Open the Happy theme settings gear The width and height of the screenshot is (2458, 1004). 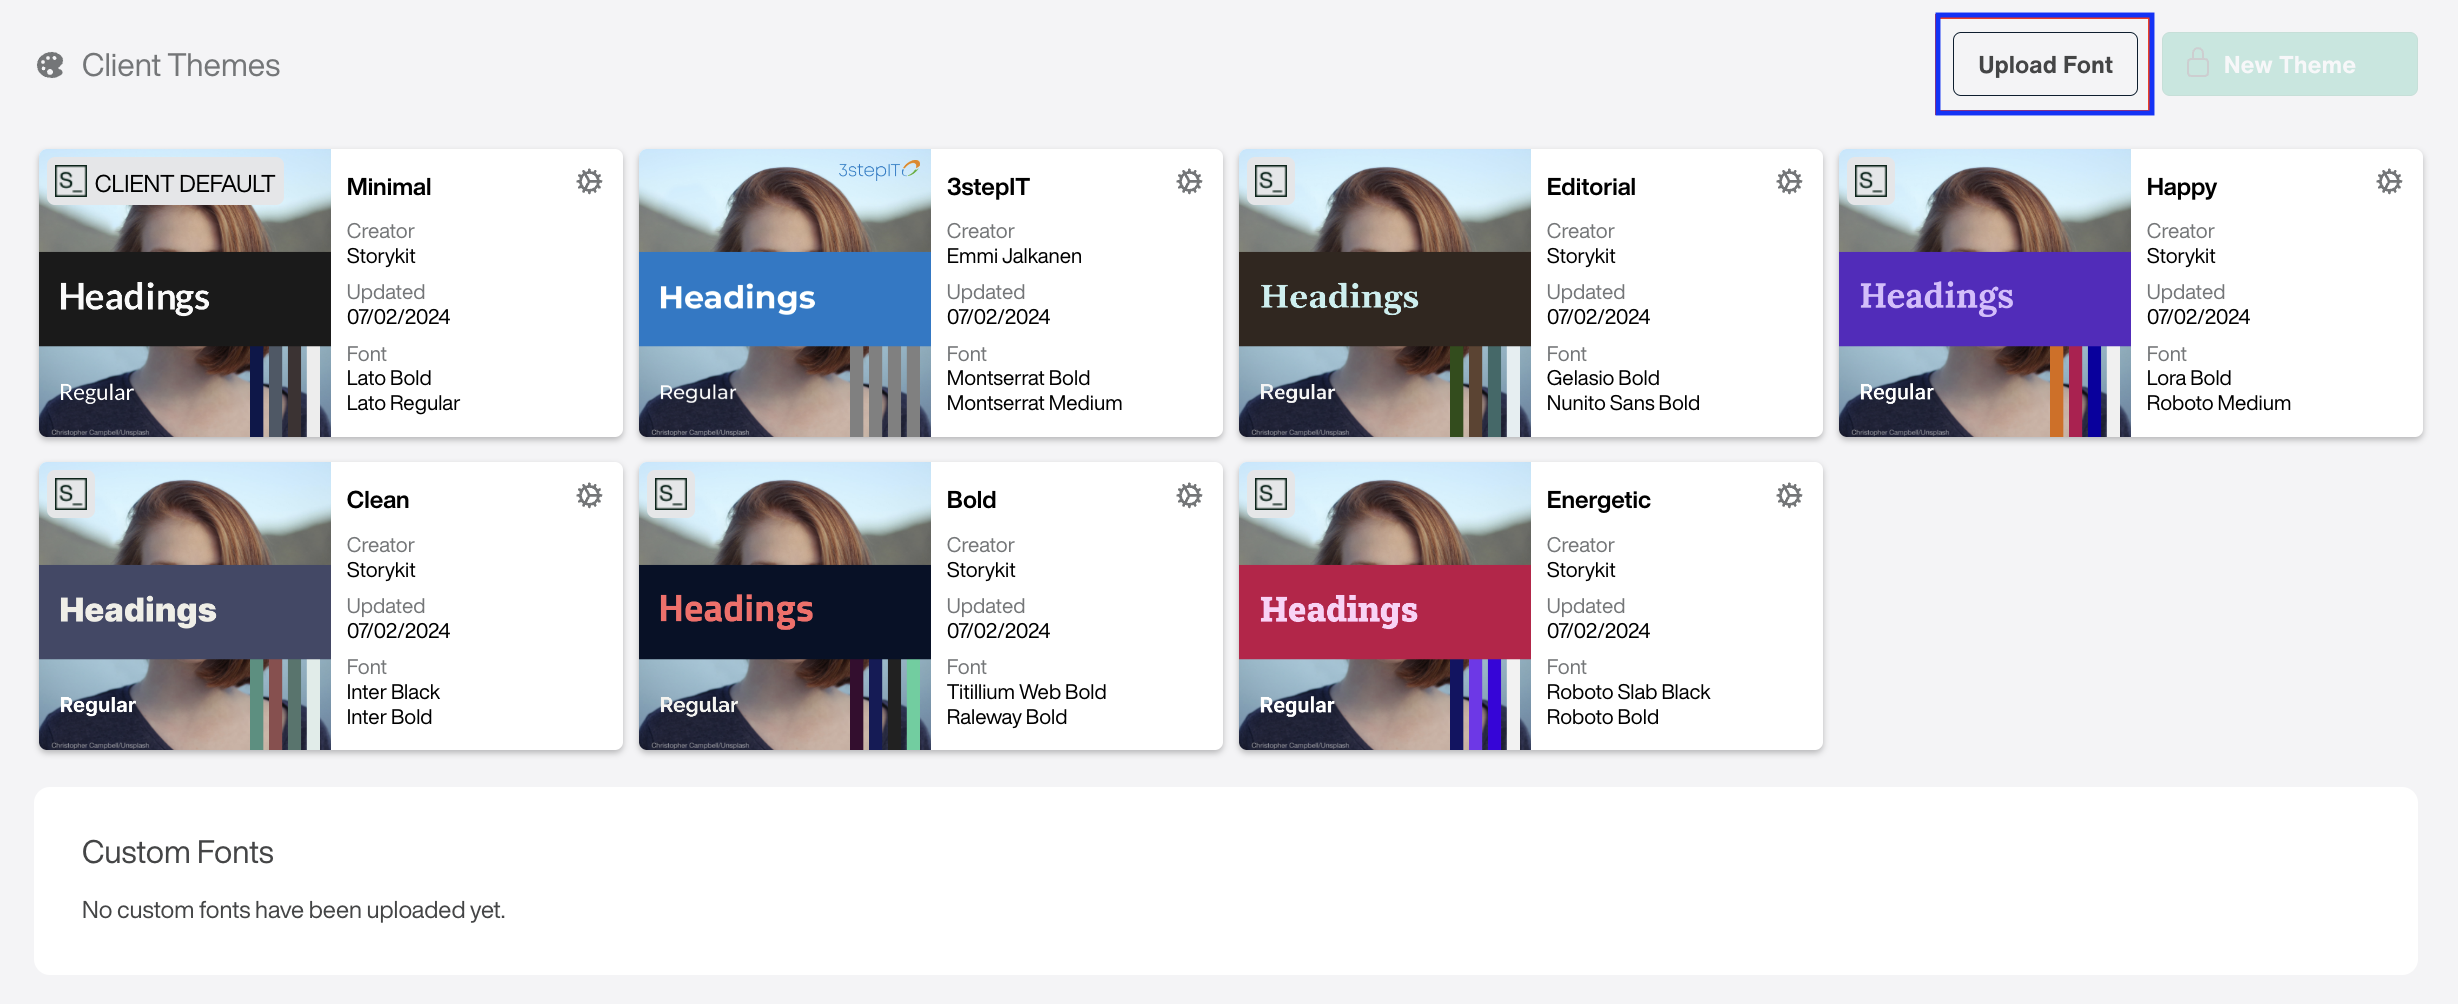click(2389, 182)
